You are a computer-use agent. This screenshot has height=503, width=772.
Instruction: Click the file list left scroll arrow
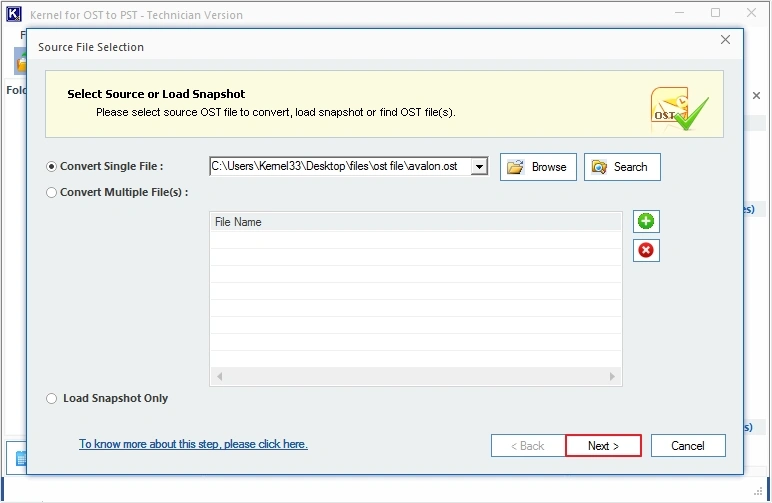pos(220,377)
